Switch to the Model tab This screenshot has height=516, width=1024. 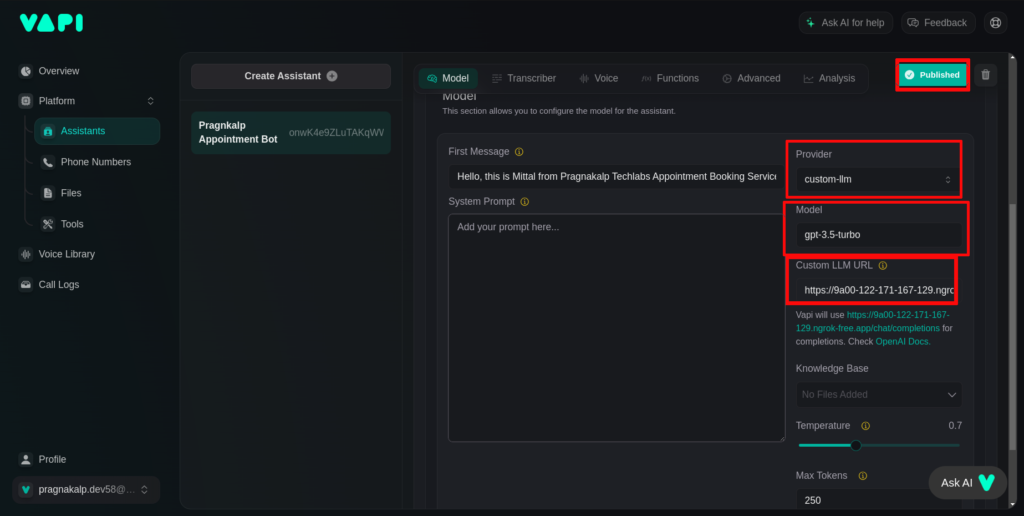click(x=448, y=78)
